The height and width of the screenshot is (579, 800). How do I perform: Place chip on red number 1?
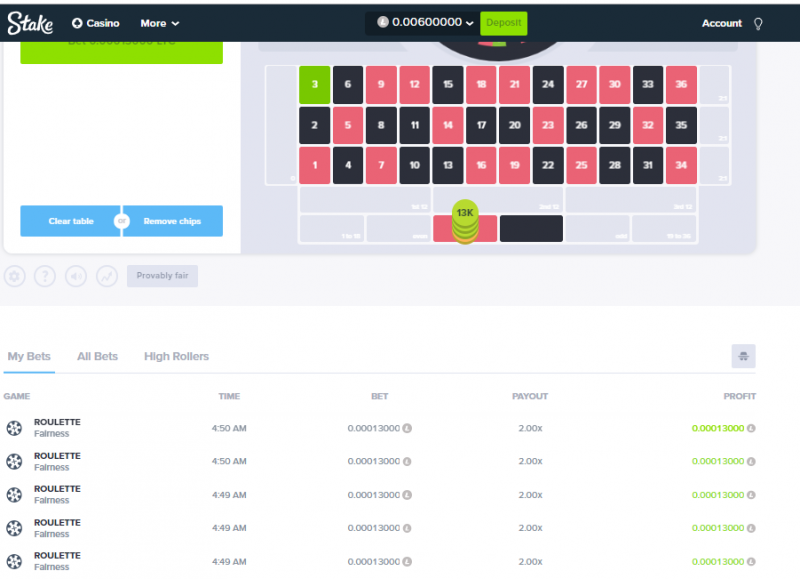(314, 165)
